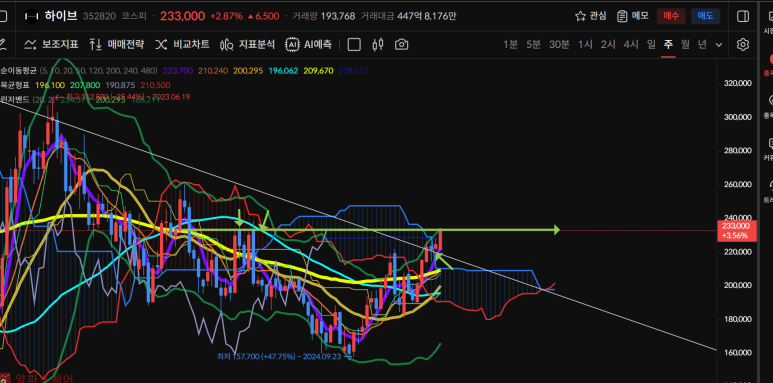Click moving average value 209,670
773x383 pixels.
[318, 71]
